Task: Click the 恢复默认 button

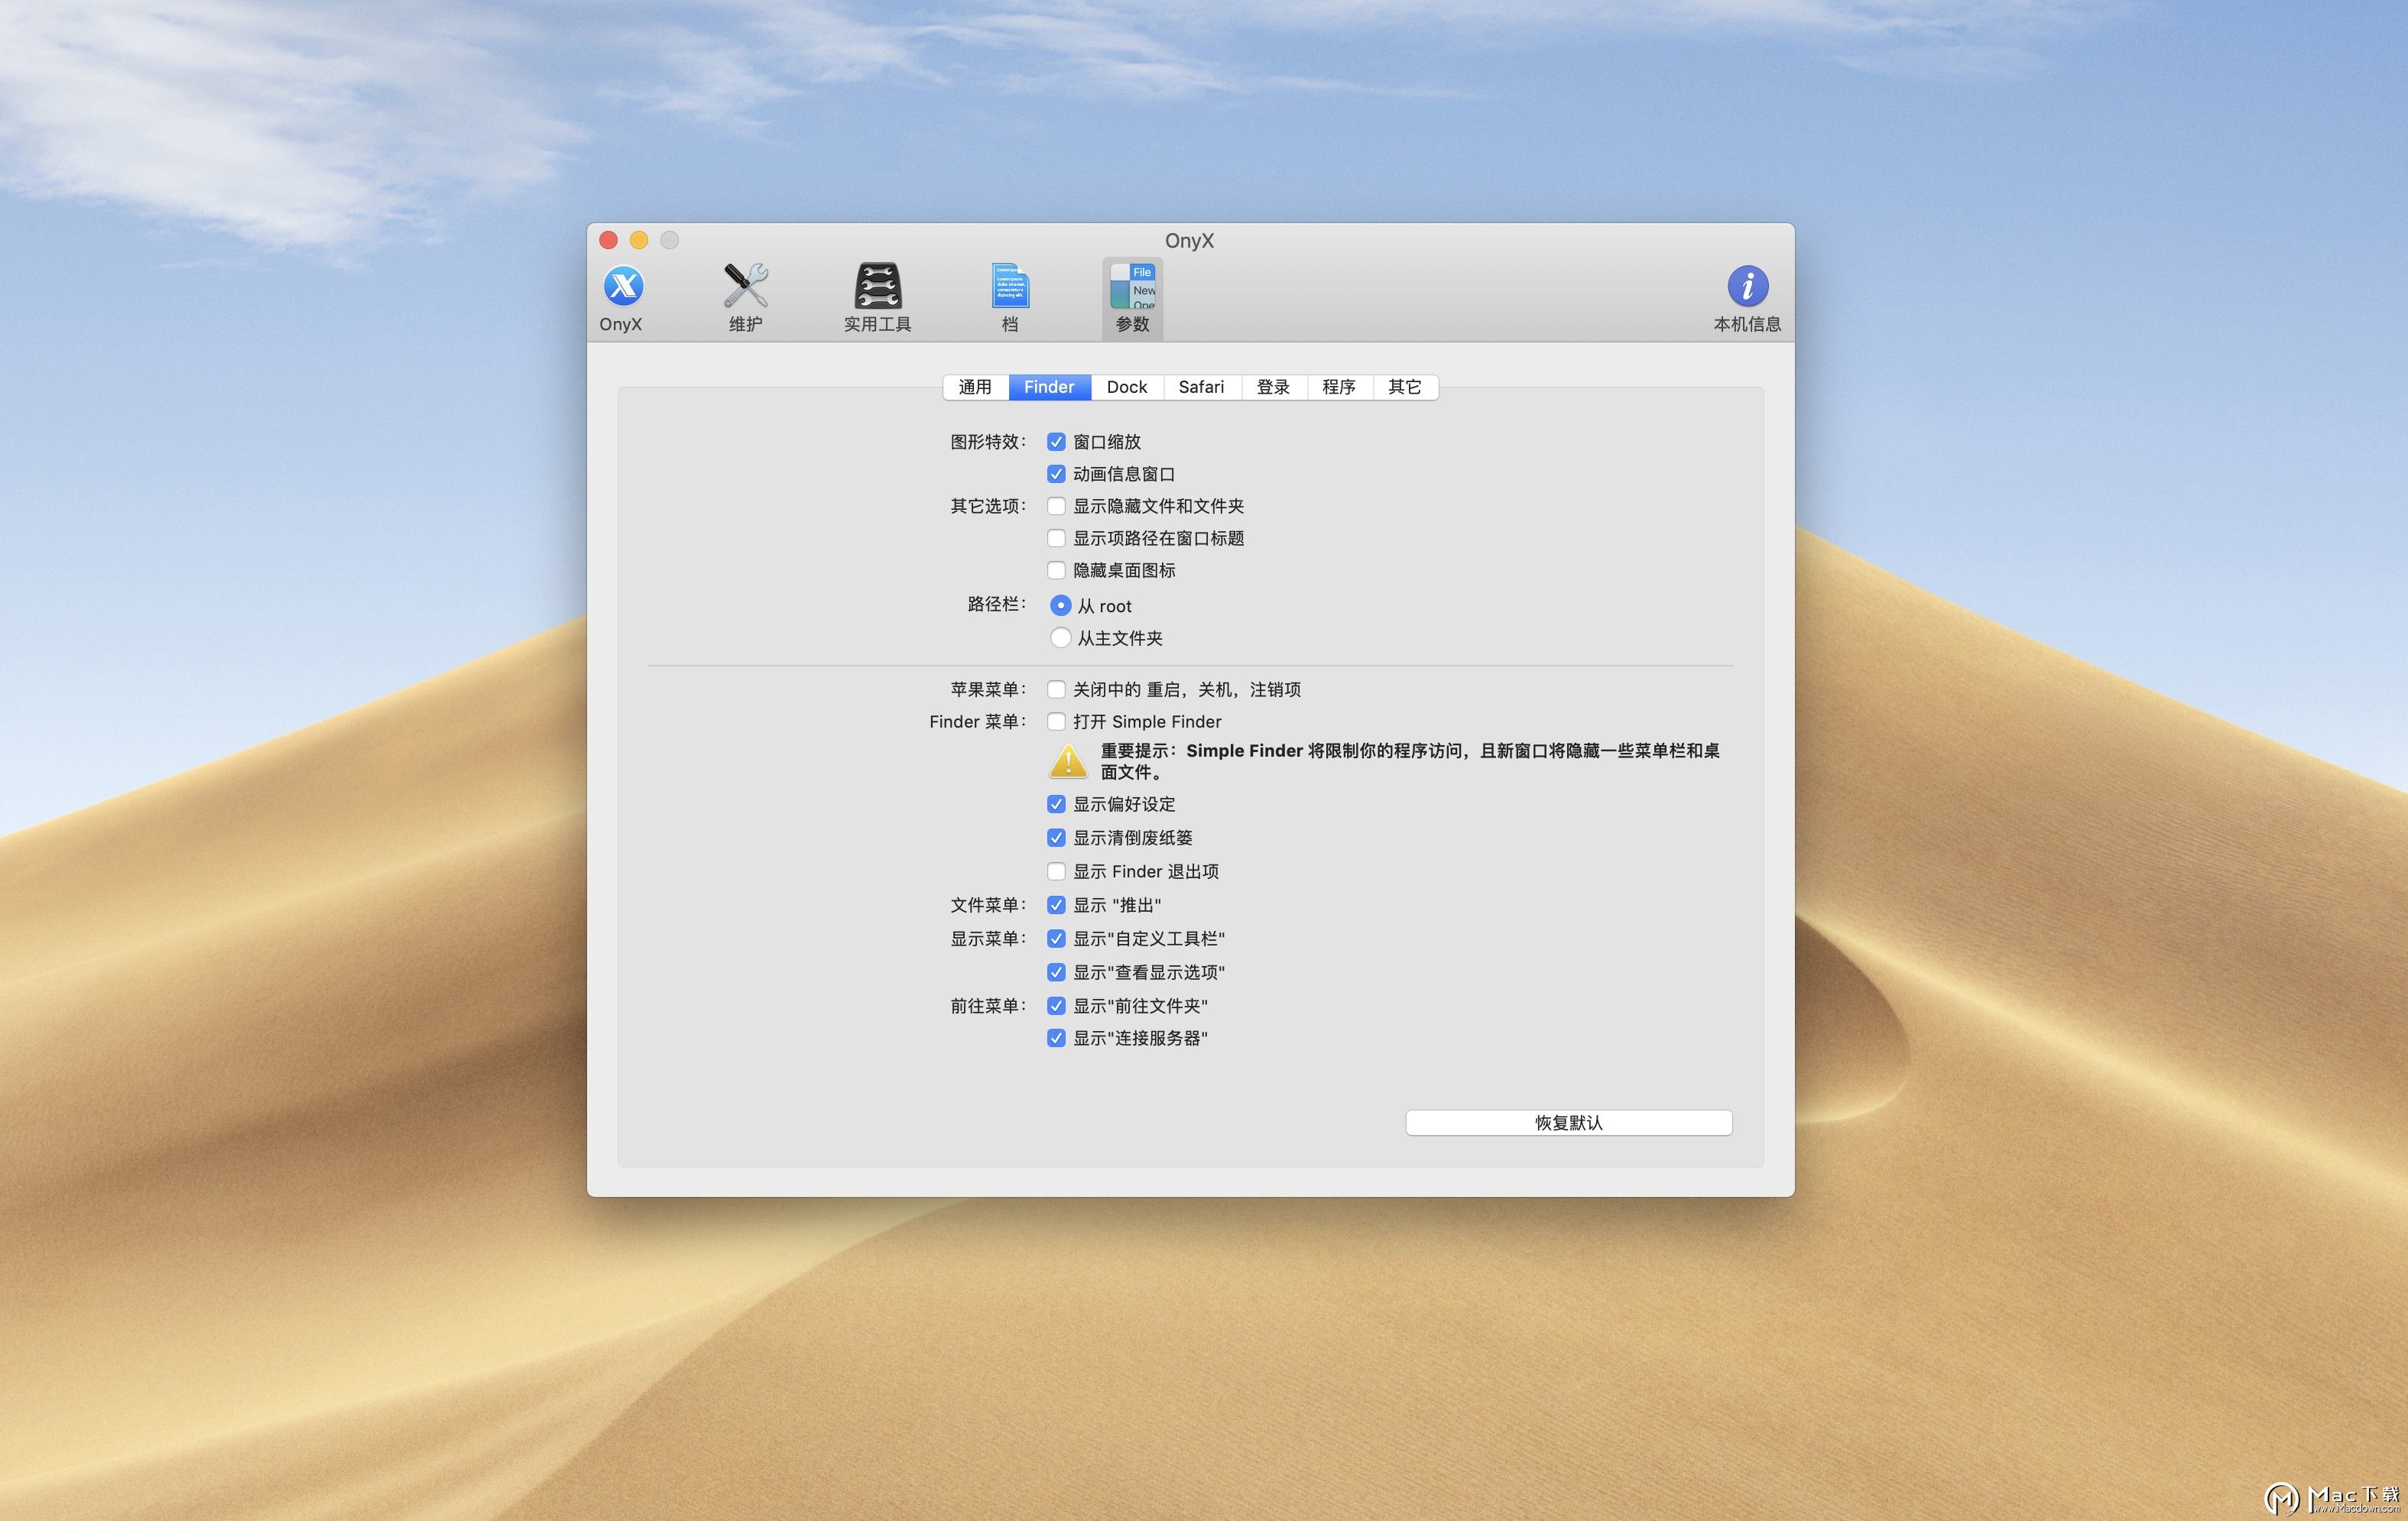Action: tap(1568, 1123)
